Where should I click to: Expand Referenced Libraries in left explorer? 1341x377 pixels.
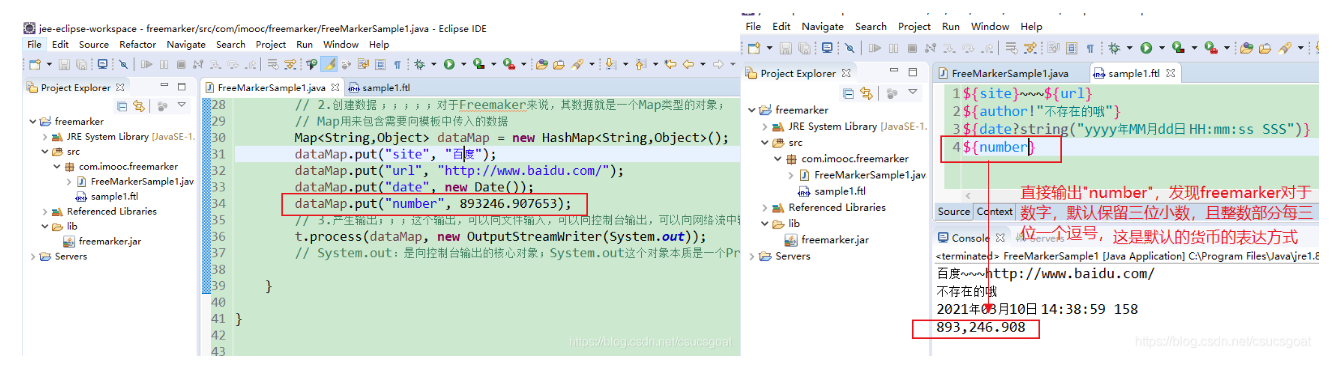tap(46, 212)
